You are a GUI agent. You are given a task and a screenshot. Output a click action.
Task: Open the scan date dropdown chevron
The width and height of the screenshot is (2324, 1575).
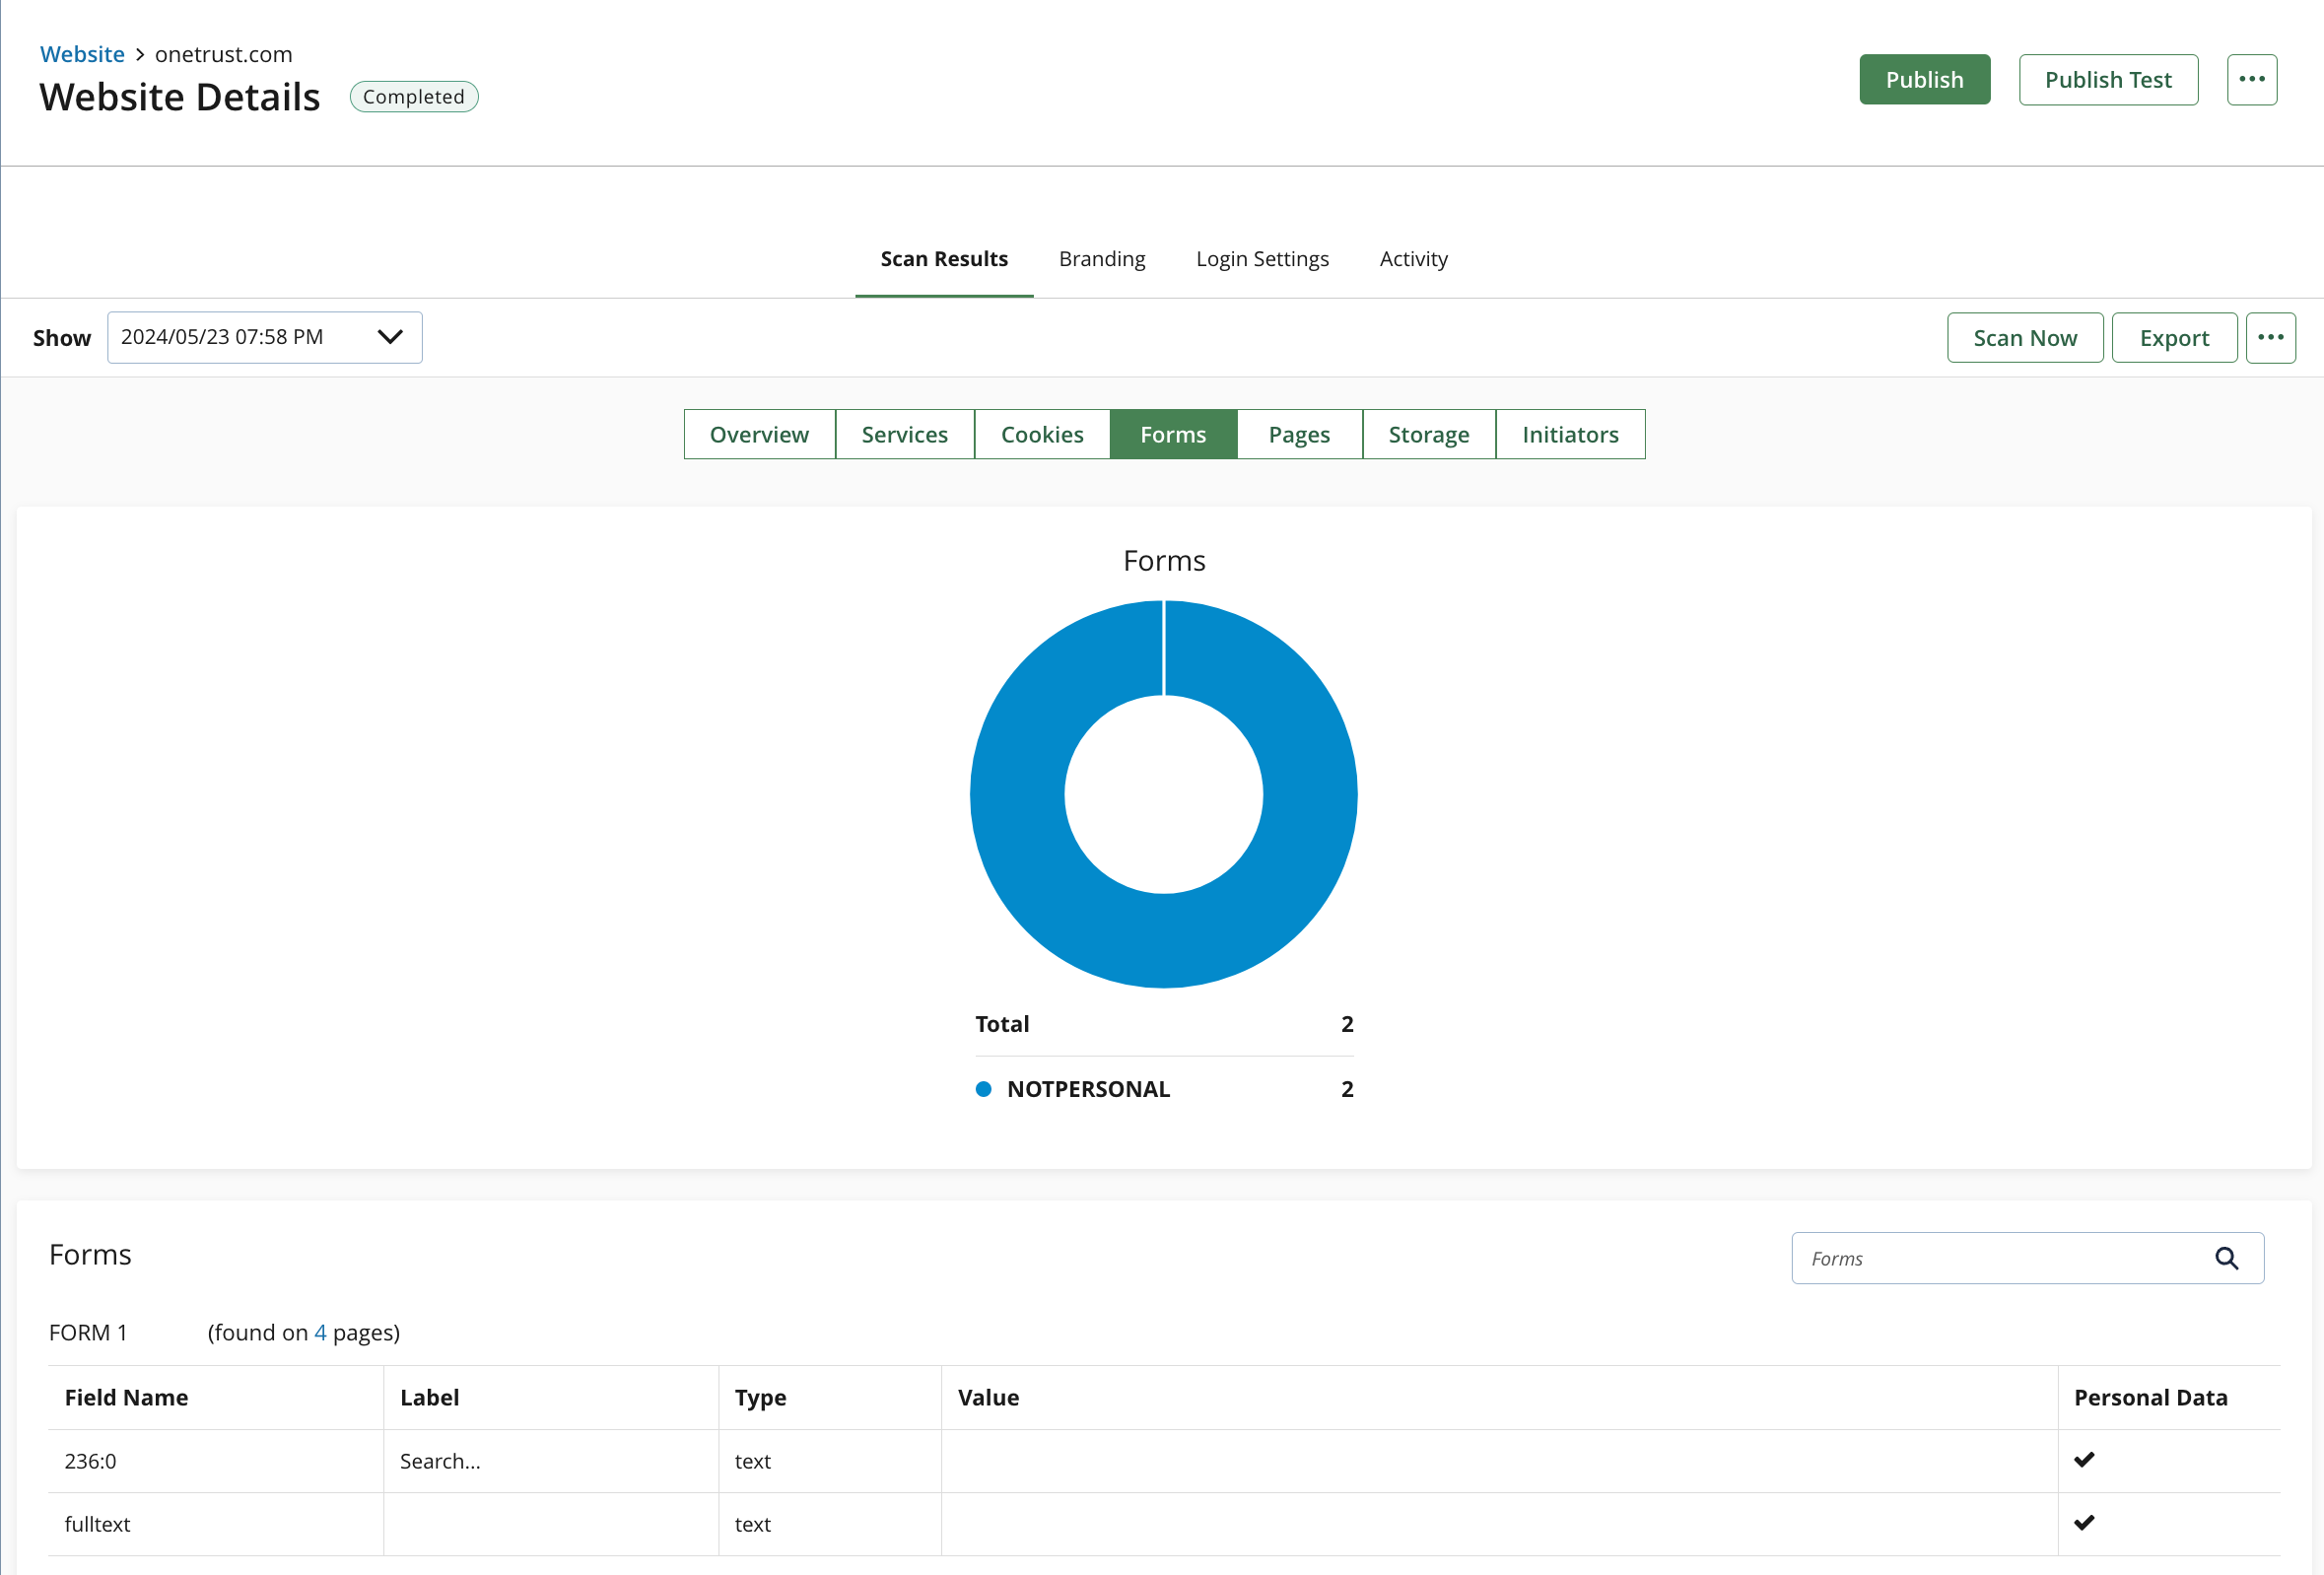pyautogui.click(x=390, y=337)
